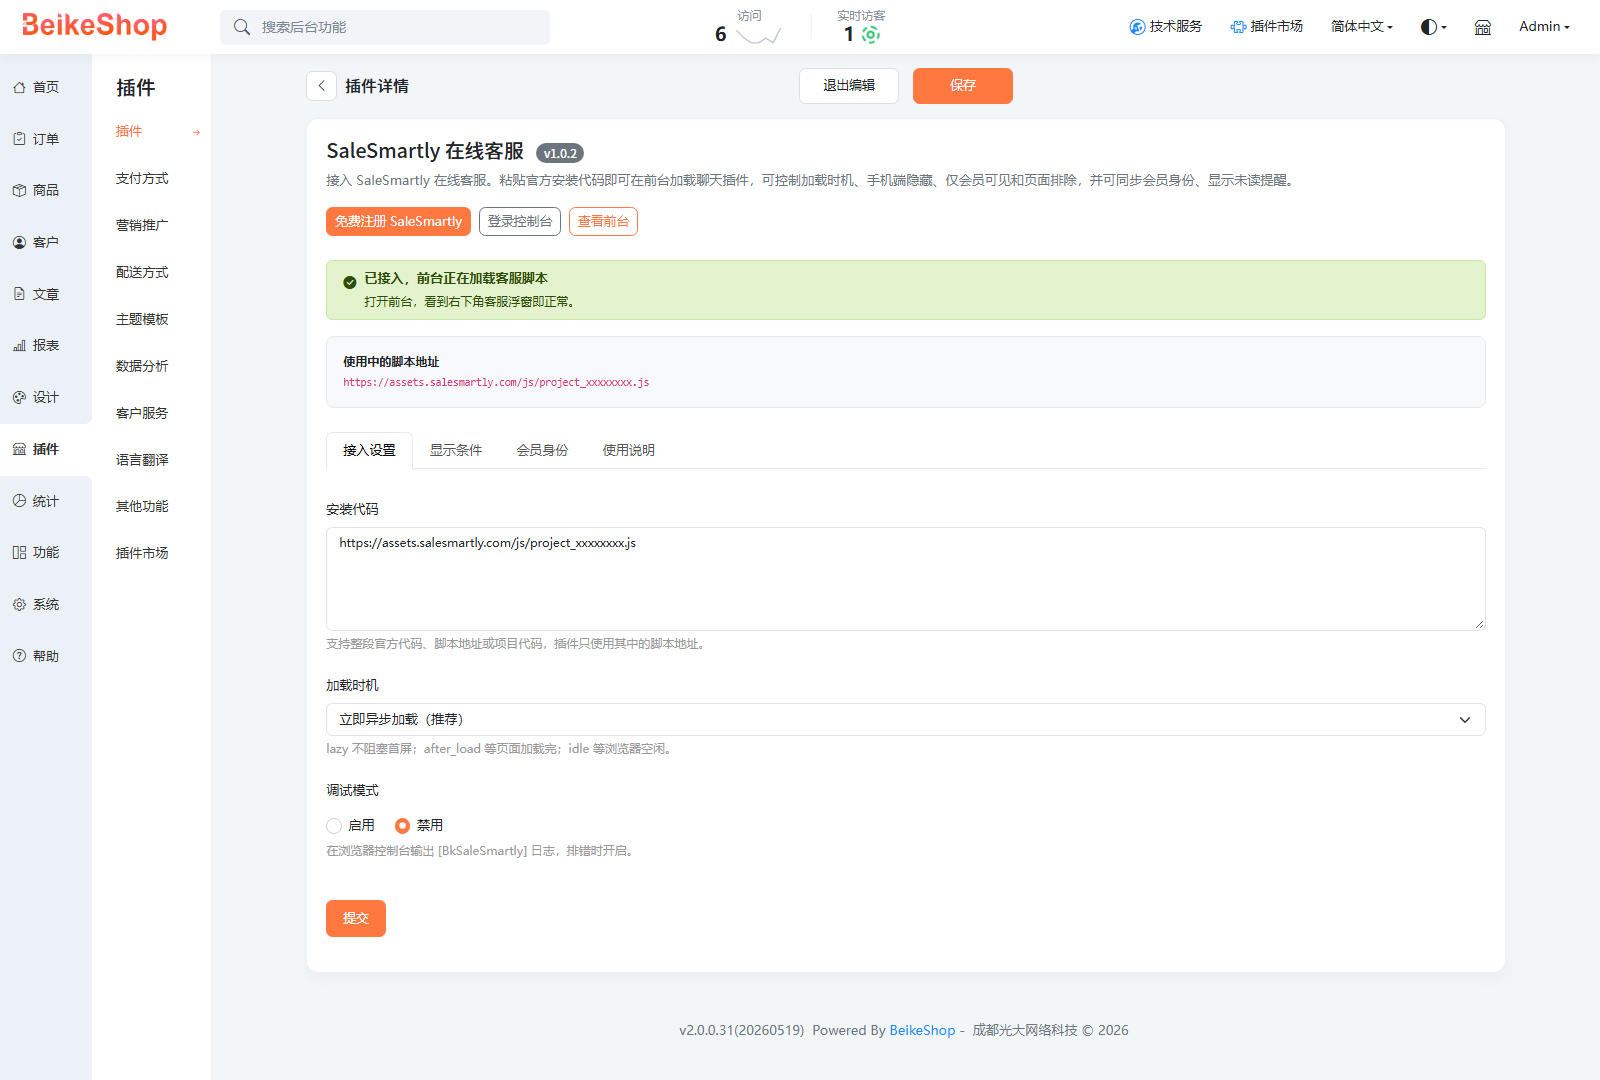The height and width of the screenshot is (1080, 1600).
Task: Open the Admin account dropdown
Action: (x=1544, y=27)
